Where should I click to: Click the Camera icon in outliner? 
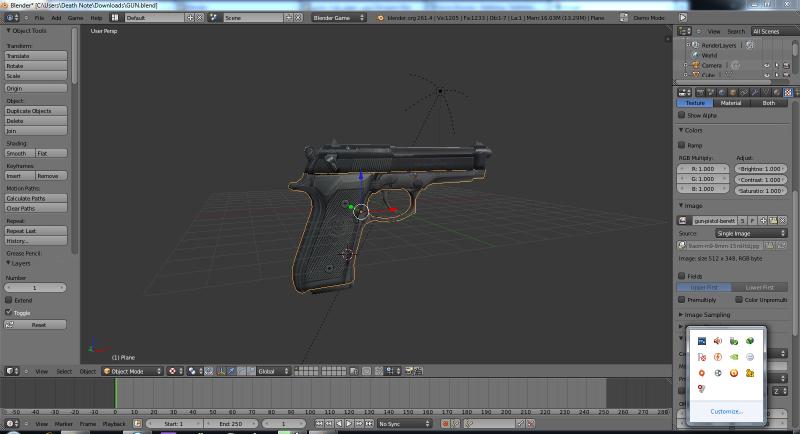point(695,65)
